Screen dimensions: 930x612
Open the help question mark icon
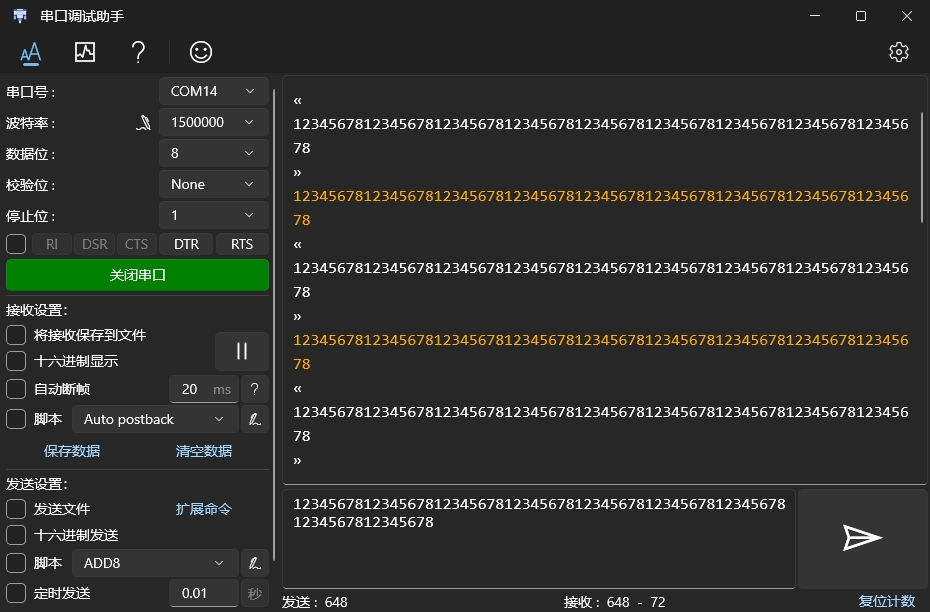[139, 52]
